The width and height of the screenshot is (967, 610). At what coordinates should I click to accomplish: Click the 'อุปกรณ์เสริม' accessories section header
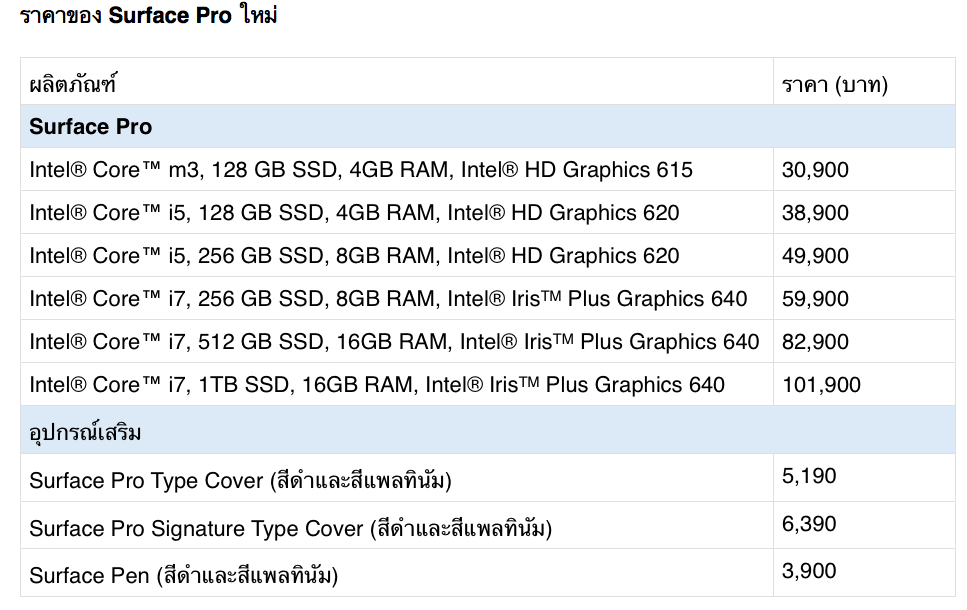(85, 432)
